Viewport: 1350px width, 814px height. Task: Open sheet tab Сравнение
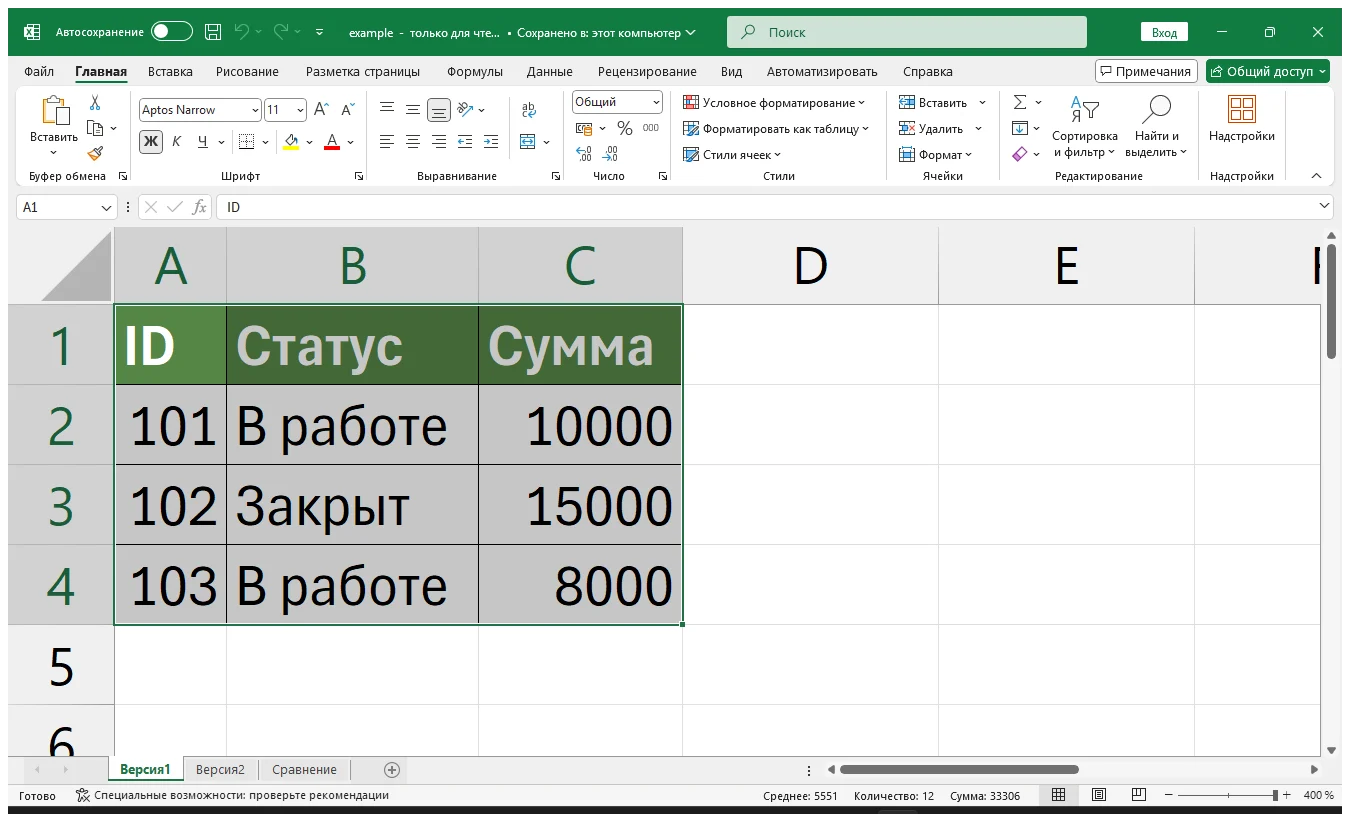[x=304, y=770]
